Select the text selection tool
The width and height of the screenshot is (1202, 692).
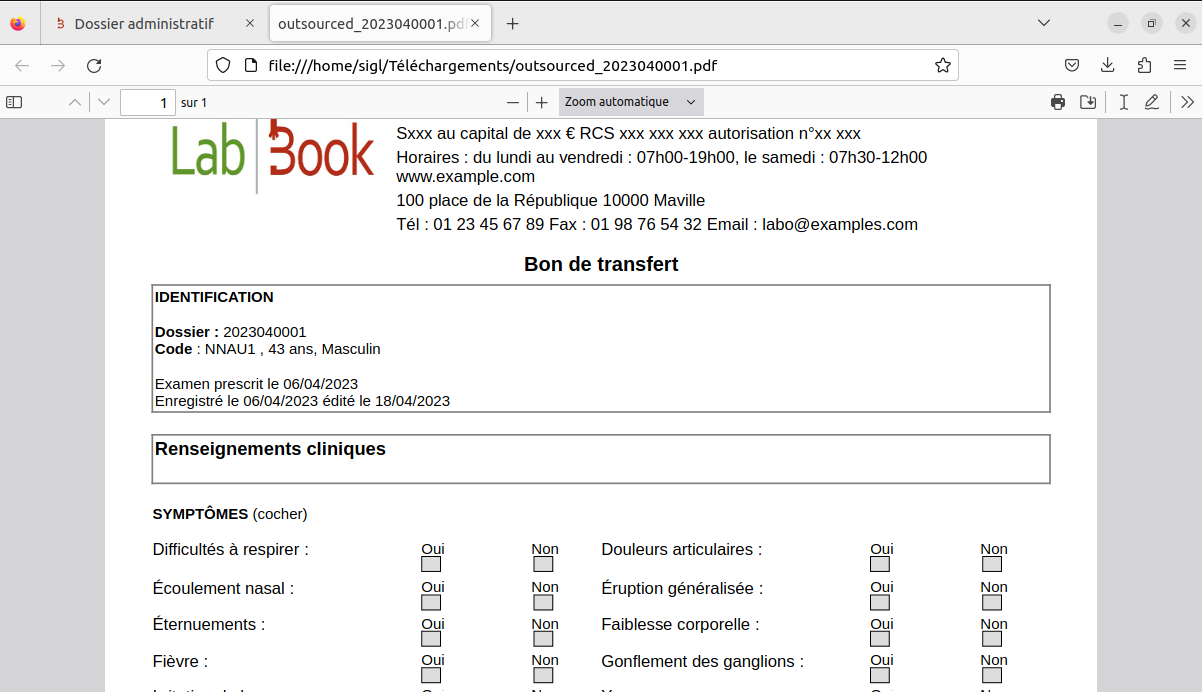(x=1125, y=101)
